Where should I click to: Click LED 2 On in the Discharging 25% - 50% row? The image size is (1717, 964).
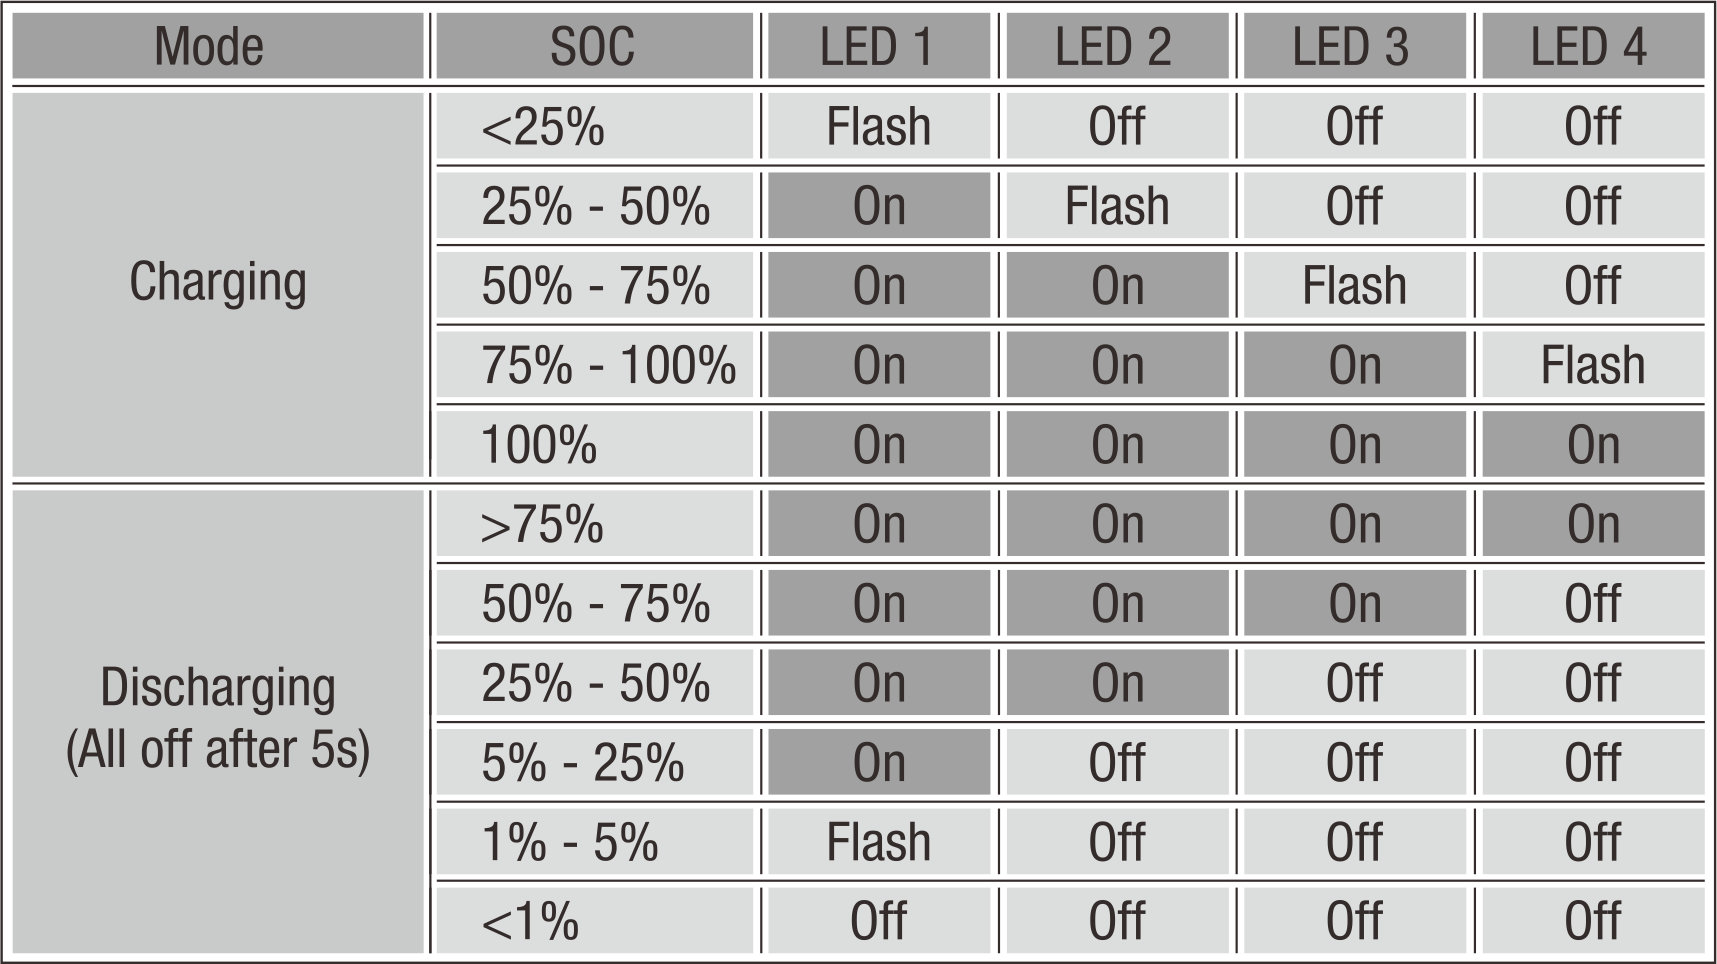click(1117, 683)
